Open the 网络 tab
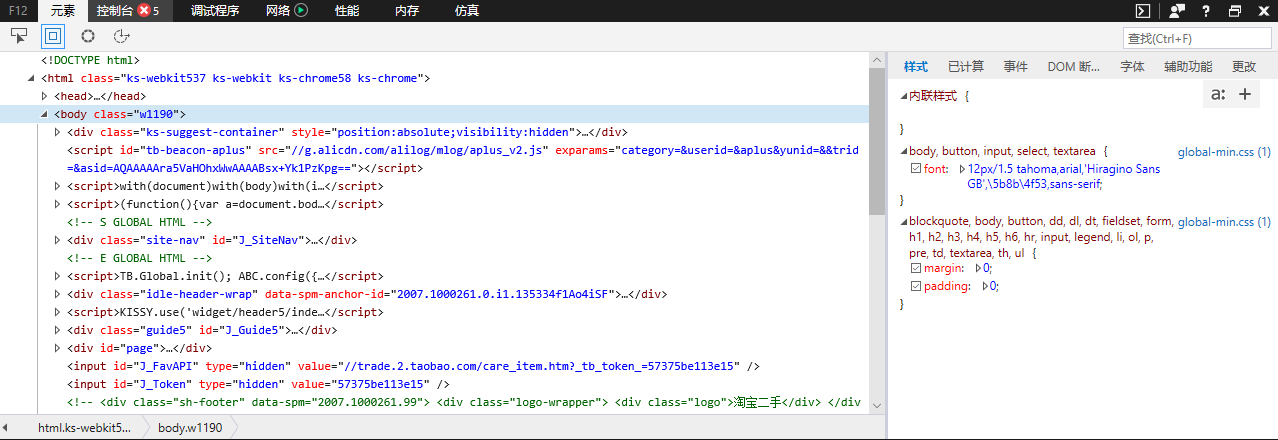The image size is (1278, 440). [287, 11]
